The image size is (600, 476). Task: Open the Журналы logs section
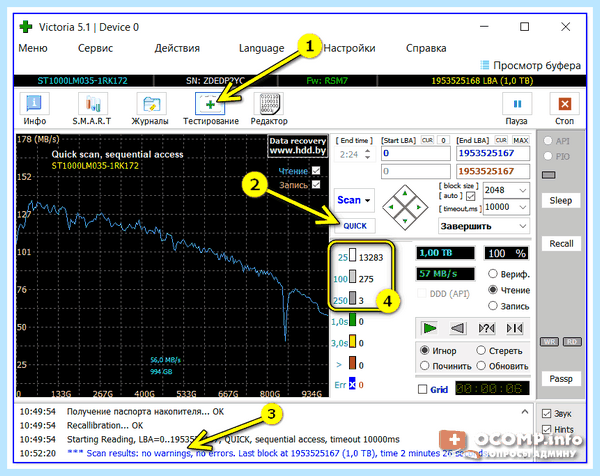click(150, 109)
